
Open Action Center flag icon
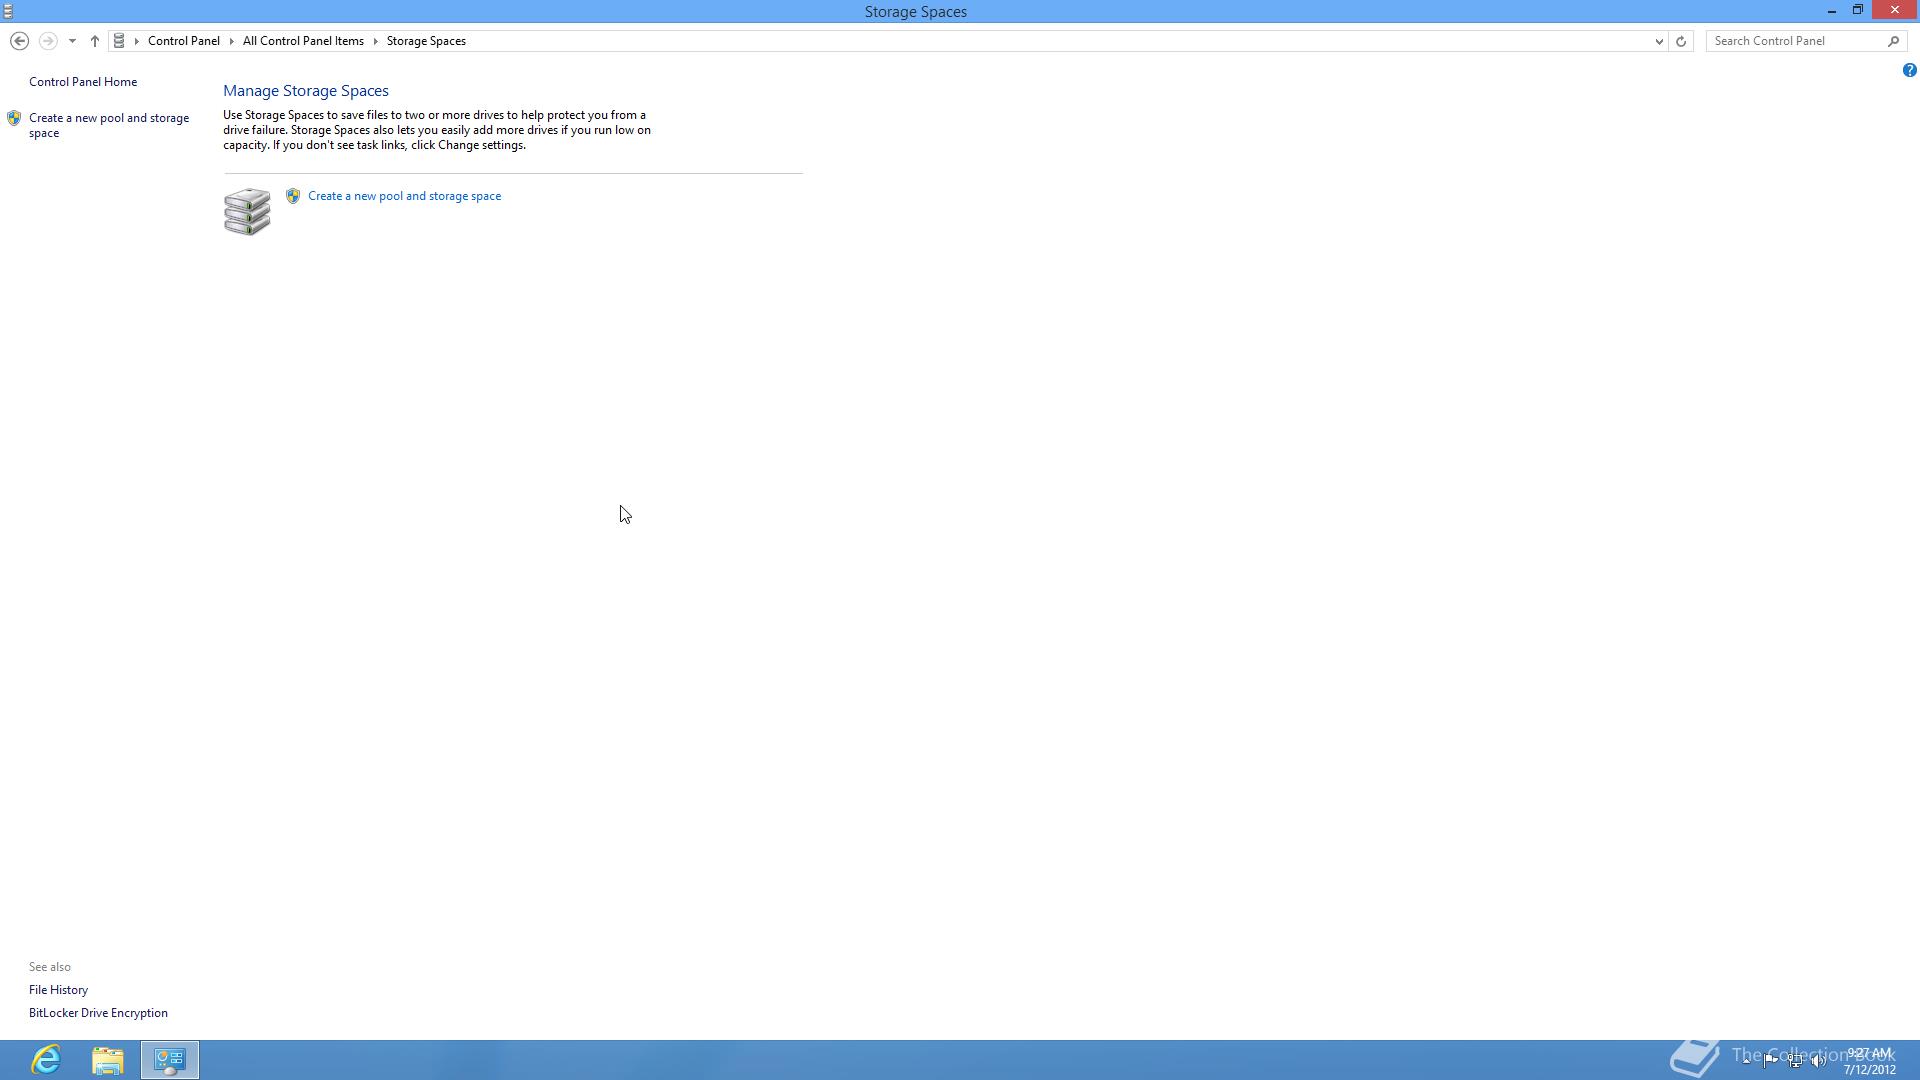[1771, 1060]
